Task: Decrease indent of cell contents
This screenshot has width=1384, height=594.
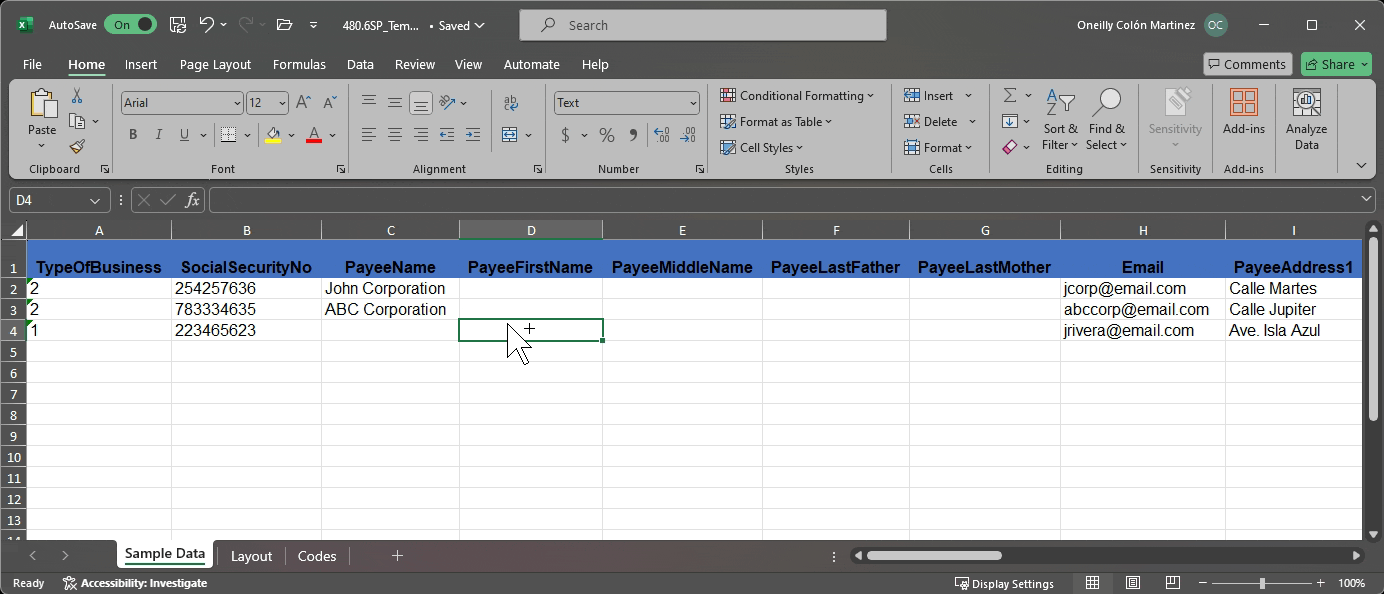Action: click(447, 134)
